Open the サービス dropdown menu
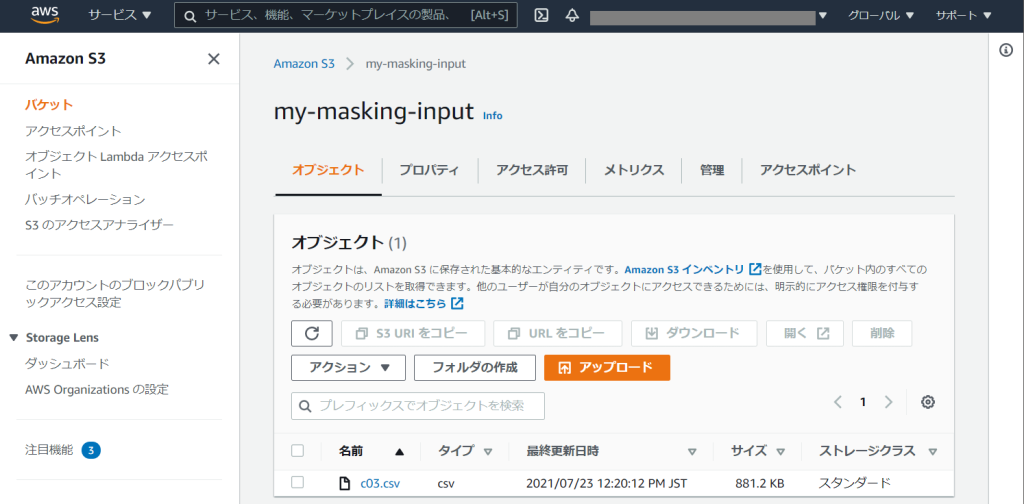Image resolution: width=1024 pixels, height=504 pixels. point(120,16)
